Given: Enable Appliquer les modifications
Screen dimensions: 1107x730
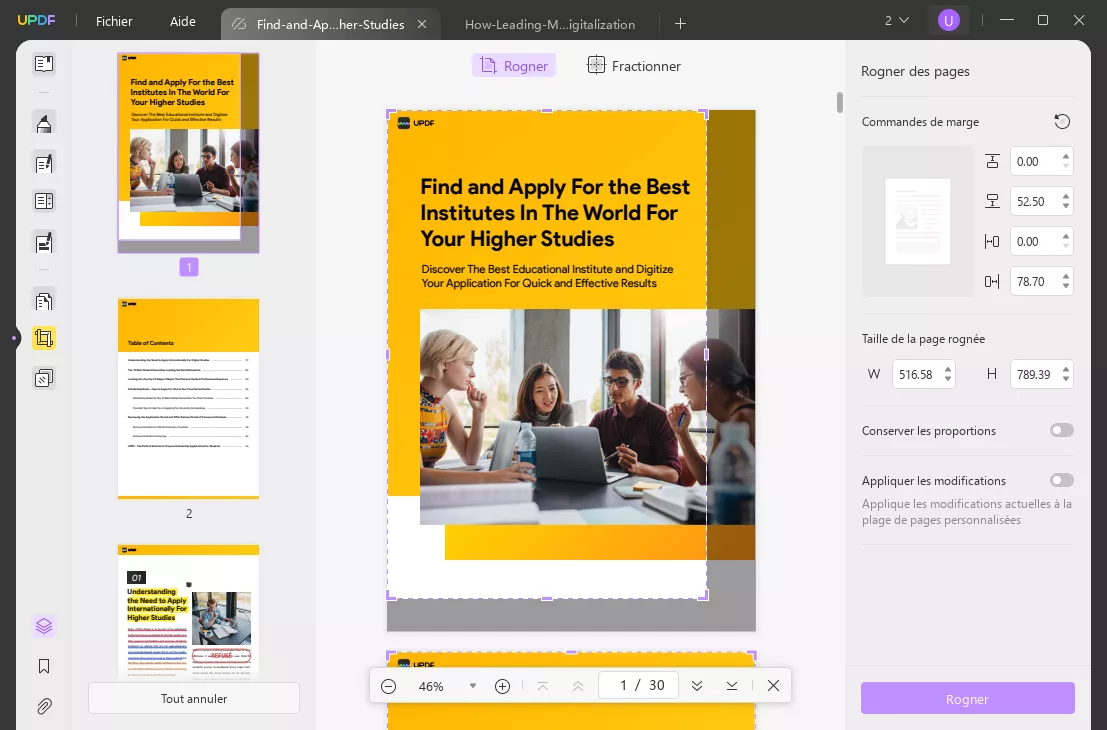Looking at the screenshot, I should [1061, 480].
